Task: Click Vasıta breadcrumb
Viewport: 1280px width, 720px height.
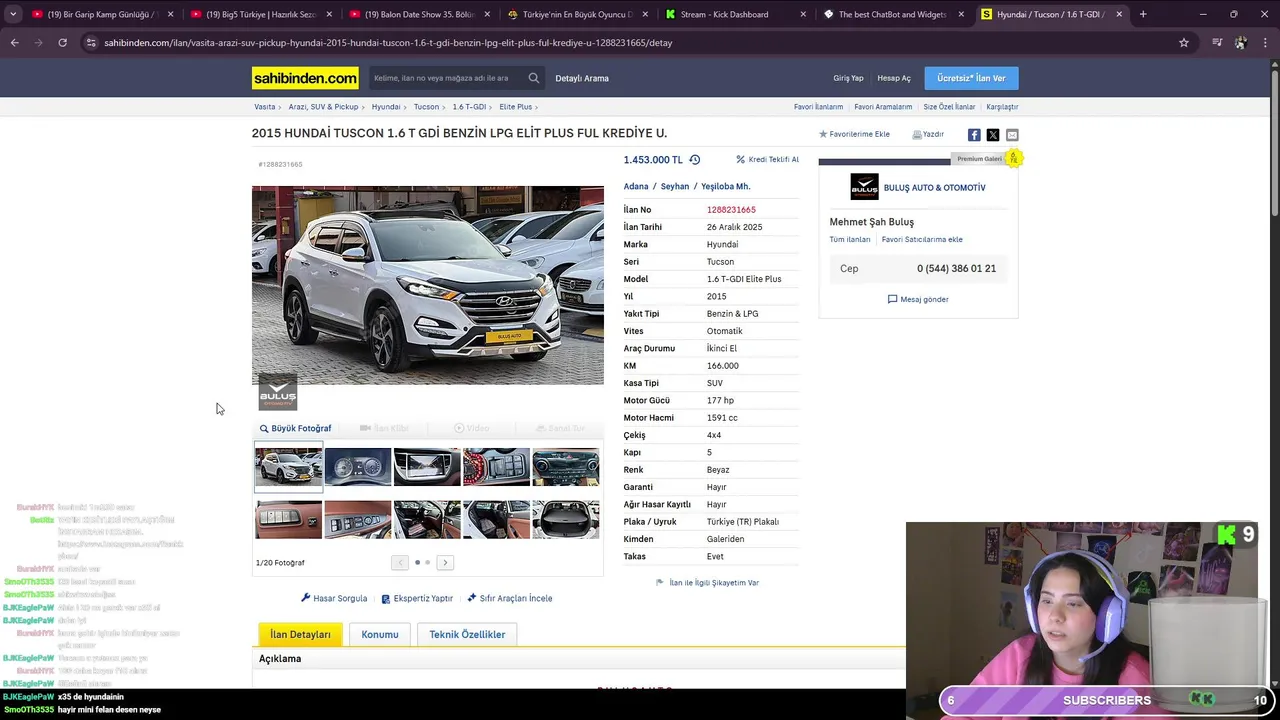Action: [264, 106]
